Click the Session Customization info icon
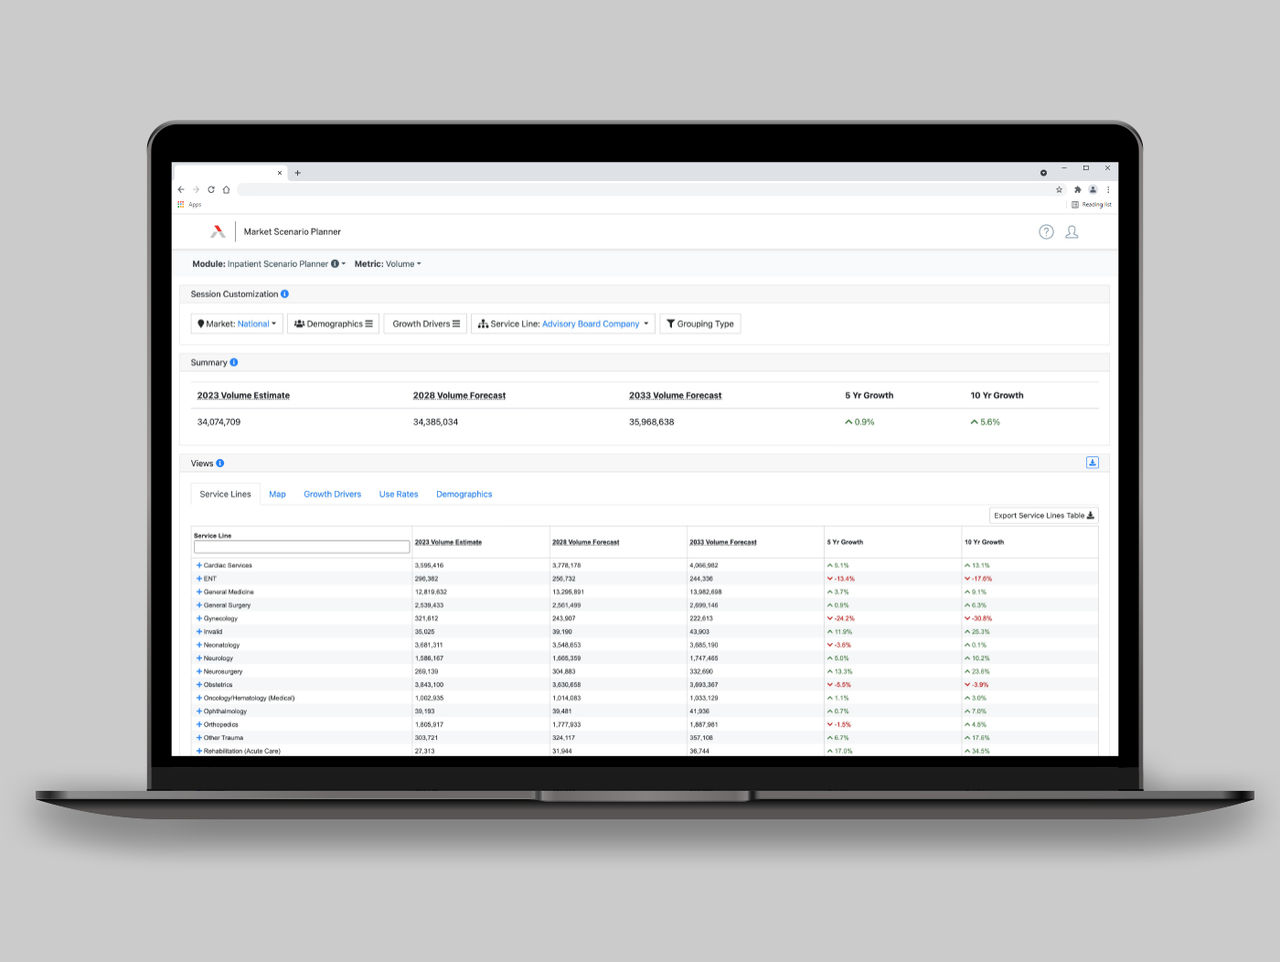 (x=285, y=294)
